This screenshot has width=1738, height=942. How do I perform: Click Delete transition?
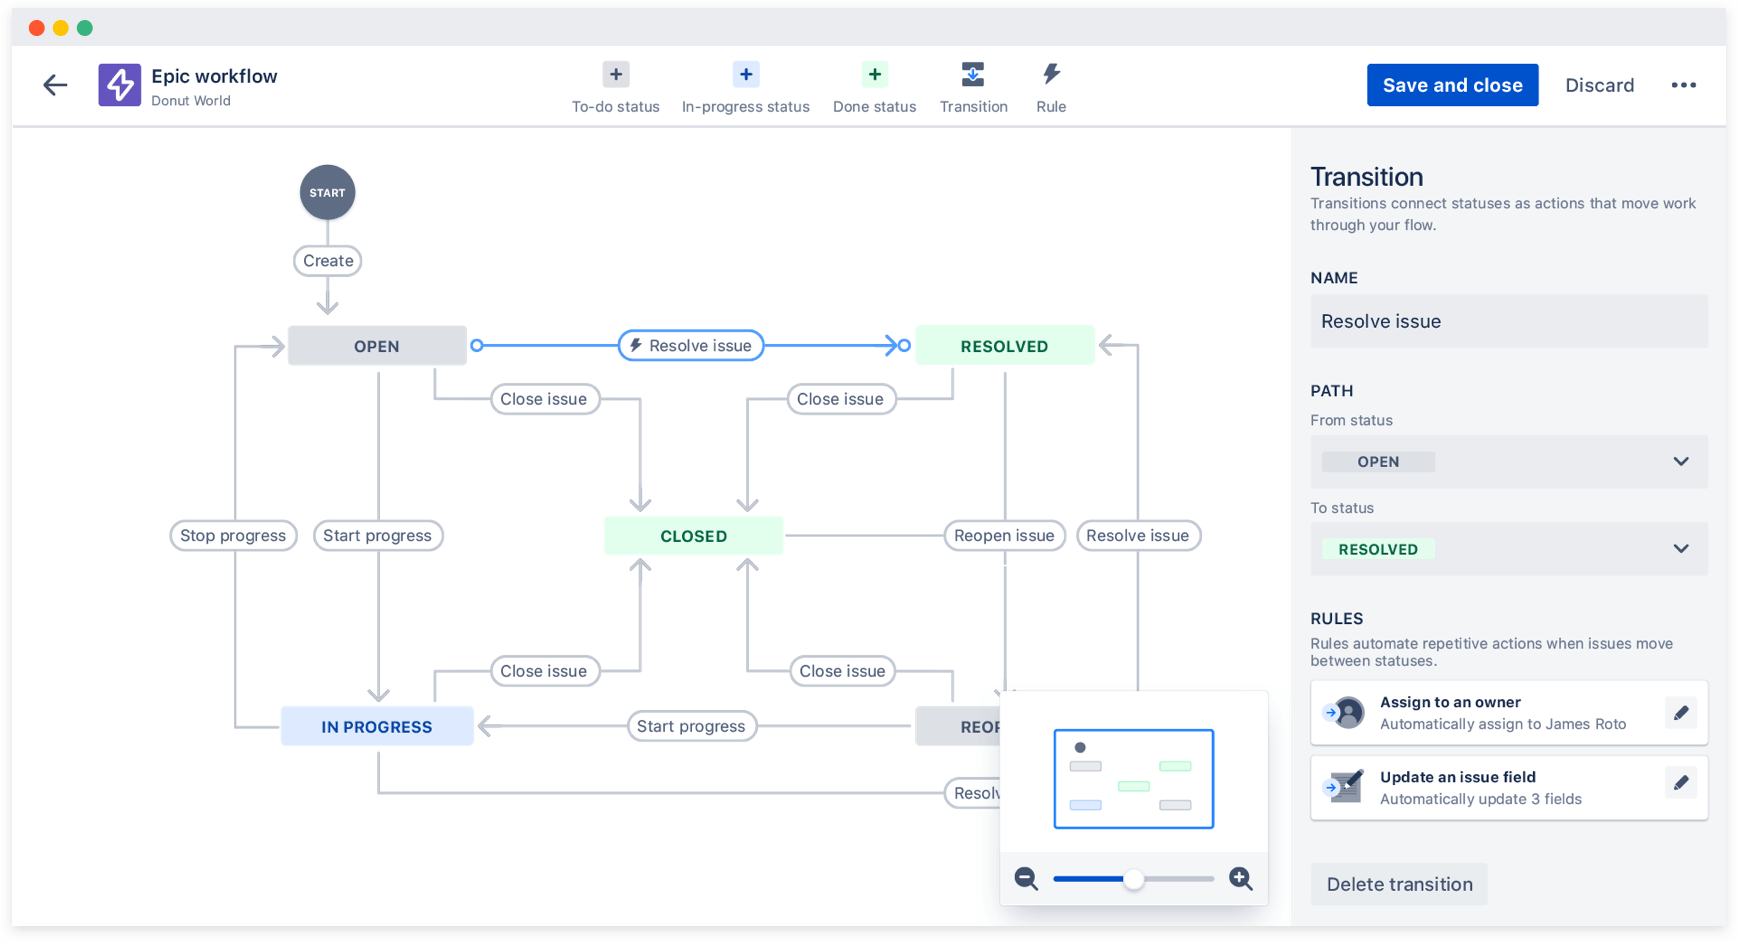(x=1399, y=884)
